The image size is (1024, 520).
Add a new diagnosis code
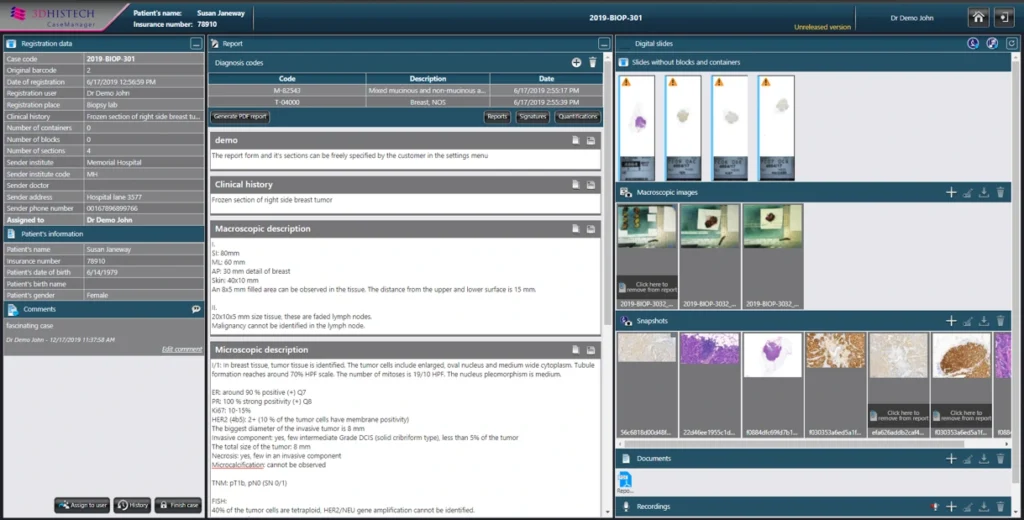tap(576, 63)
